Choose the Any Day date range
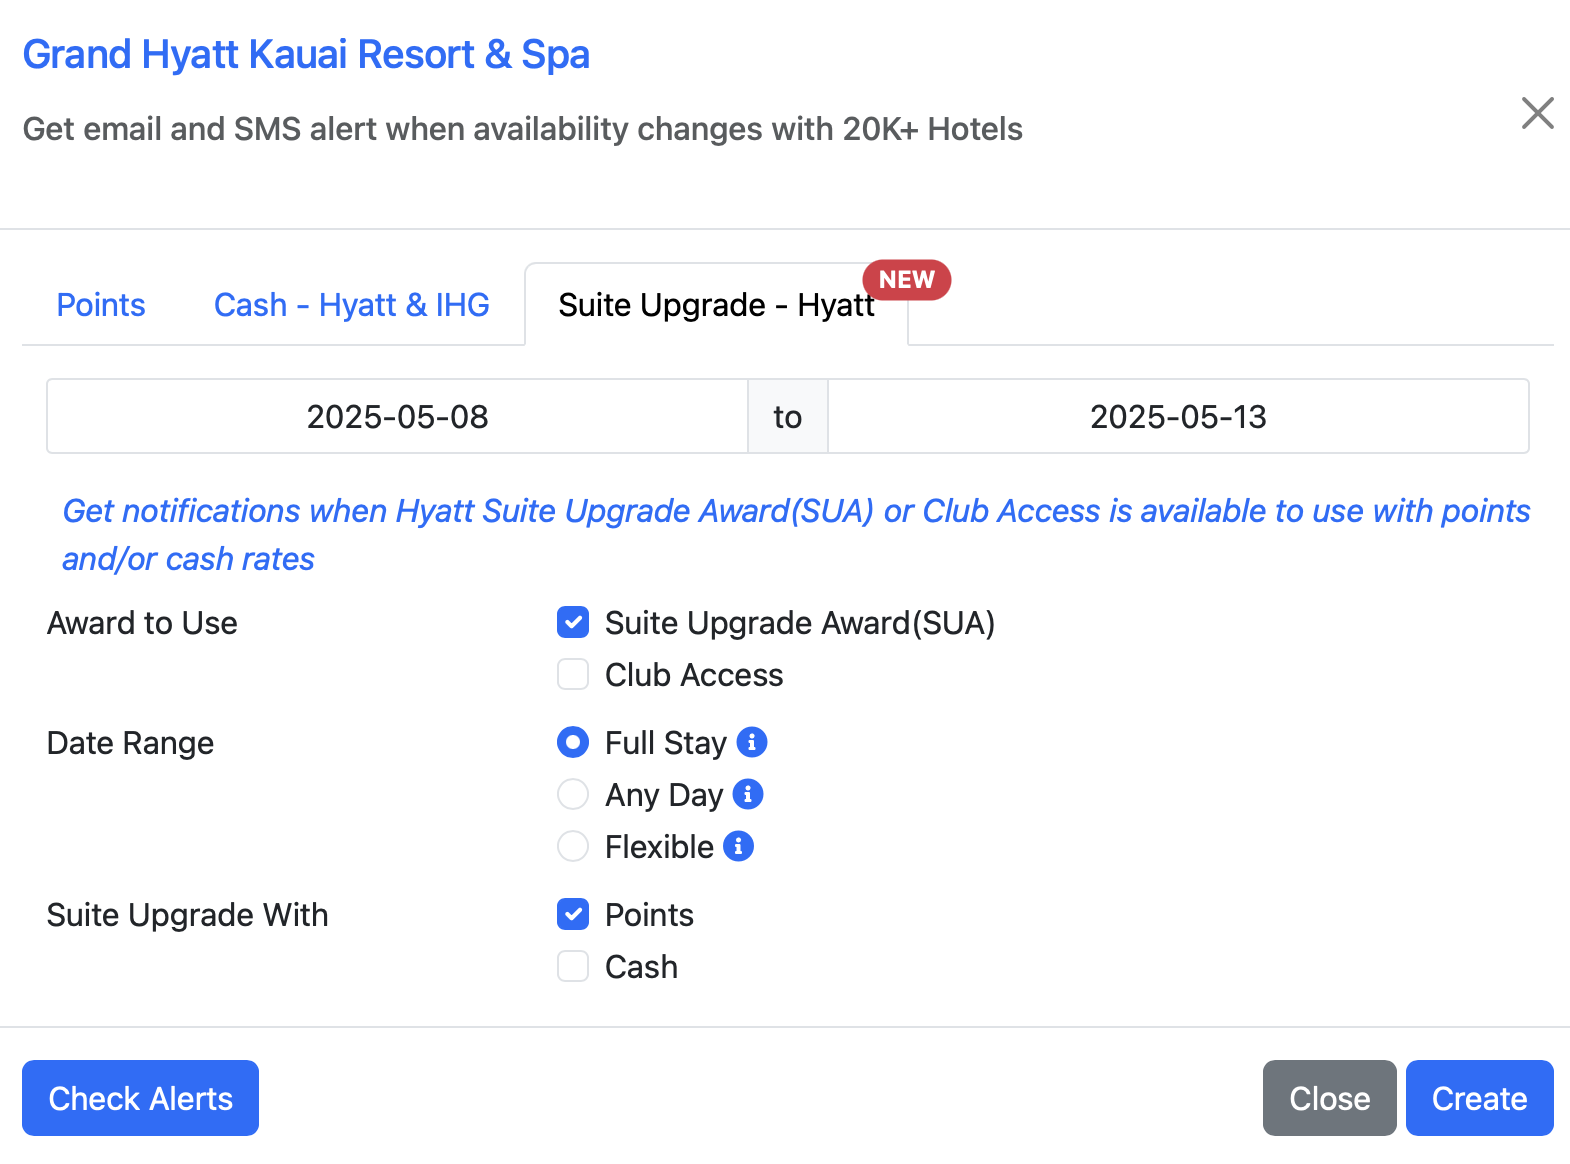The width and height of the screenshot is (1570, 1164). pos(573,794)
